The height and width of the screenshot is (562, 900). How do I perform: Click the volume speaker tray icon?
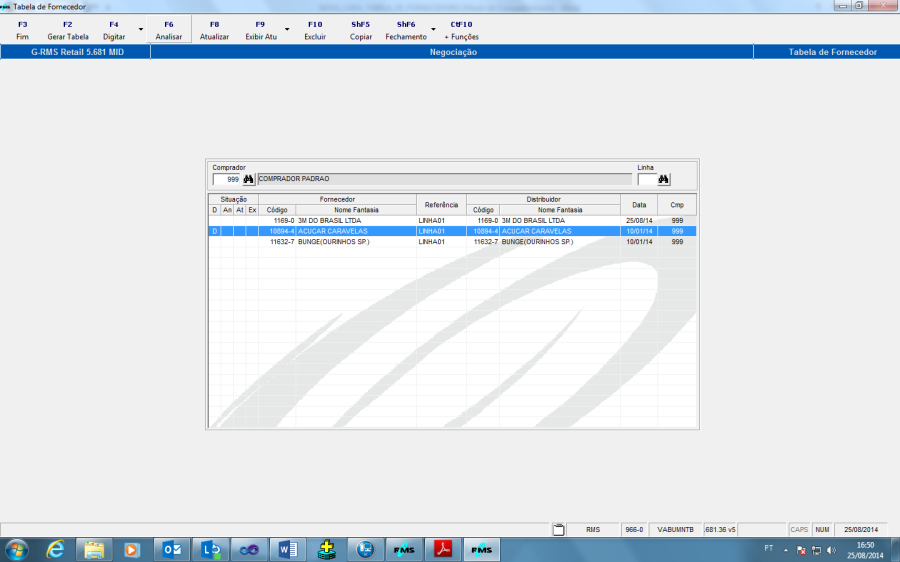[831, 550]
